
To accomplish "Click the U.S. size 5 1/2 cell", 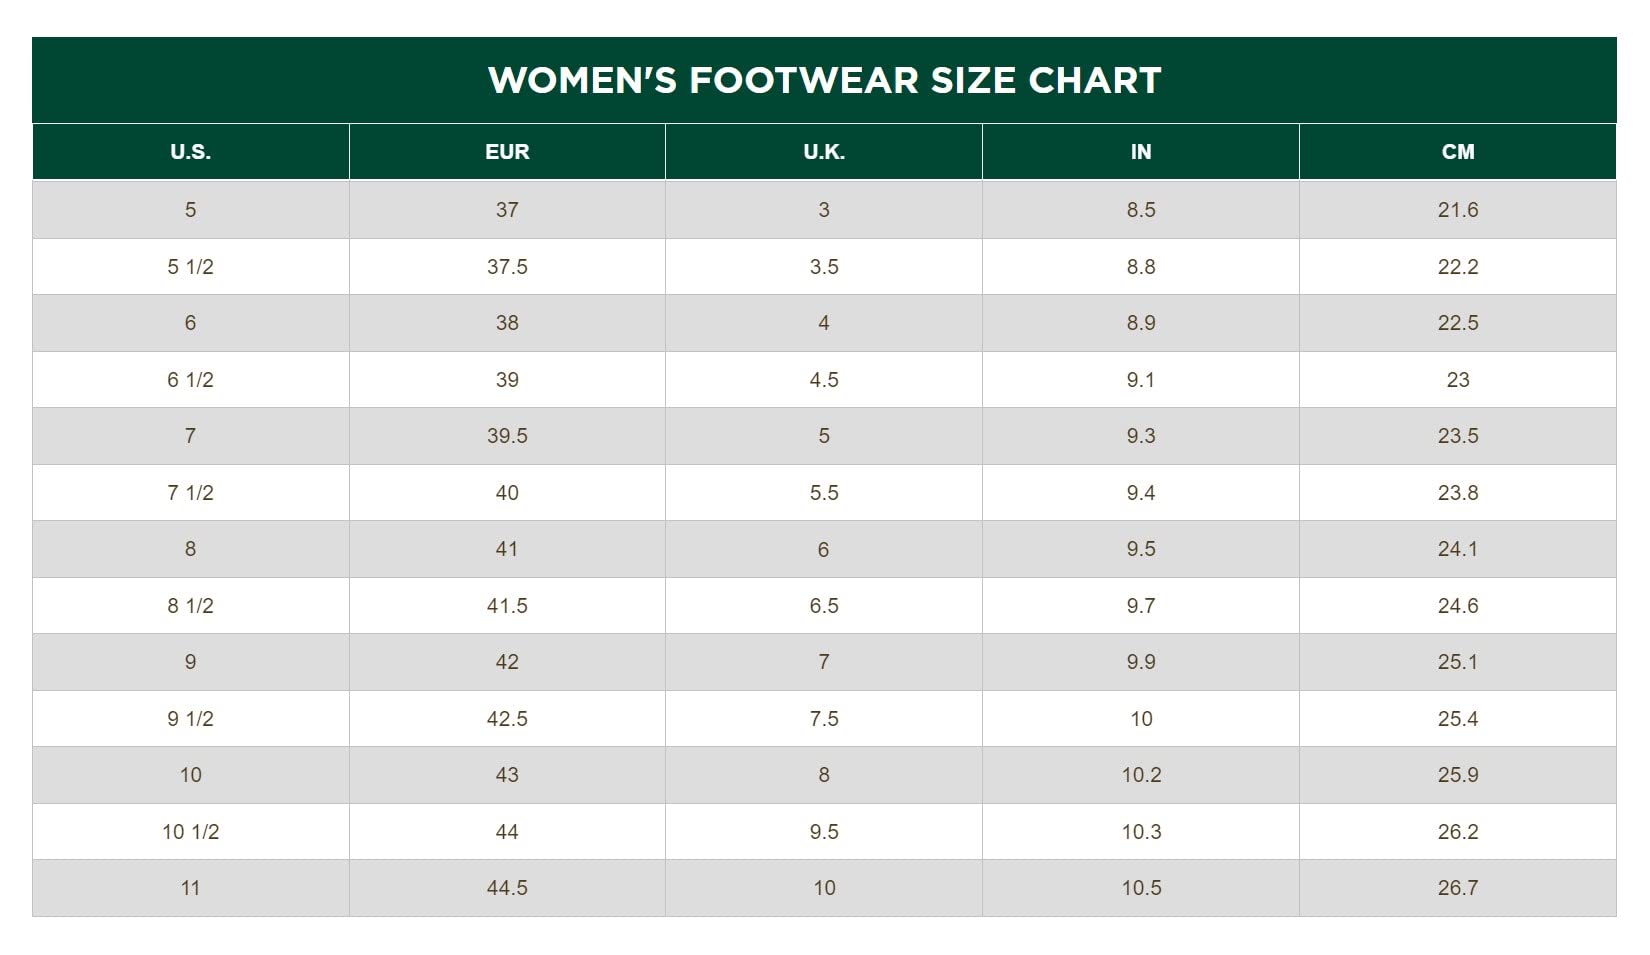I will (x=190, y=267).
